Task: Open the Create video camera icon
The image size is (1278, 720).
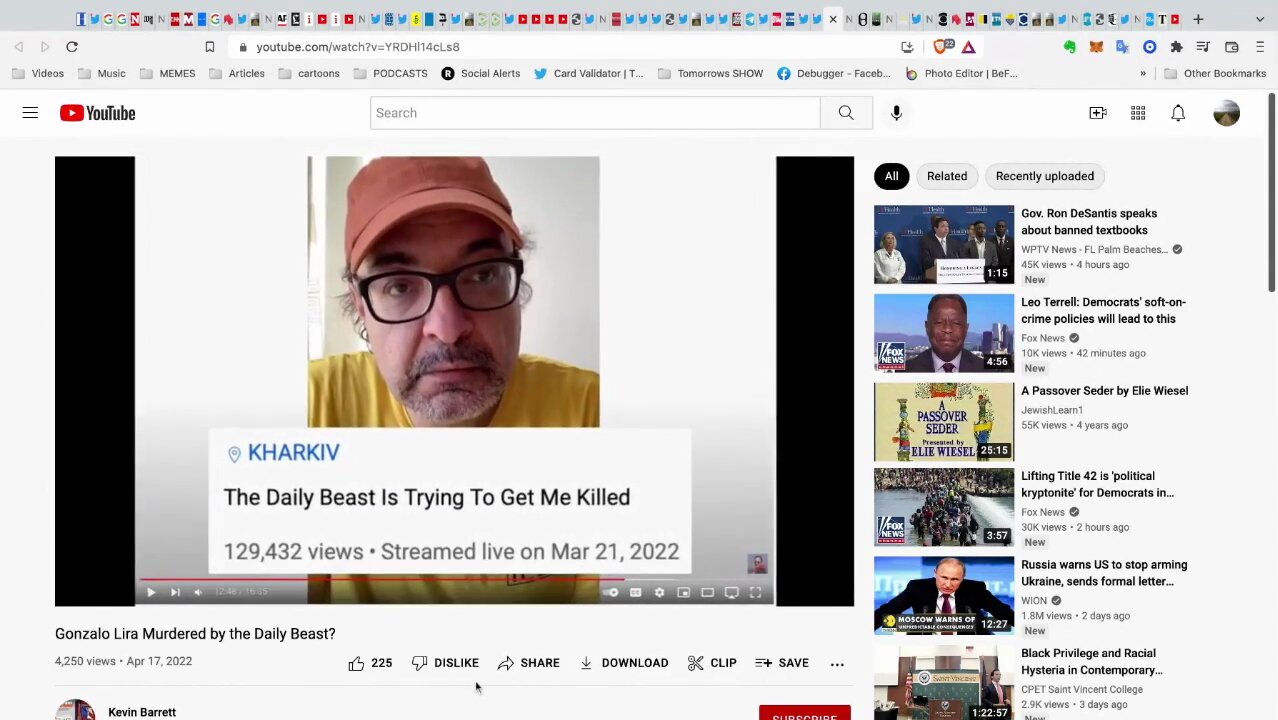Action: pos(1098,113)
